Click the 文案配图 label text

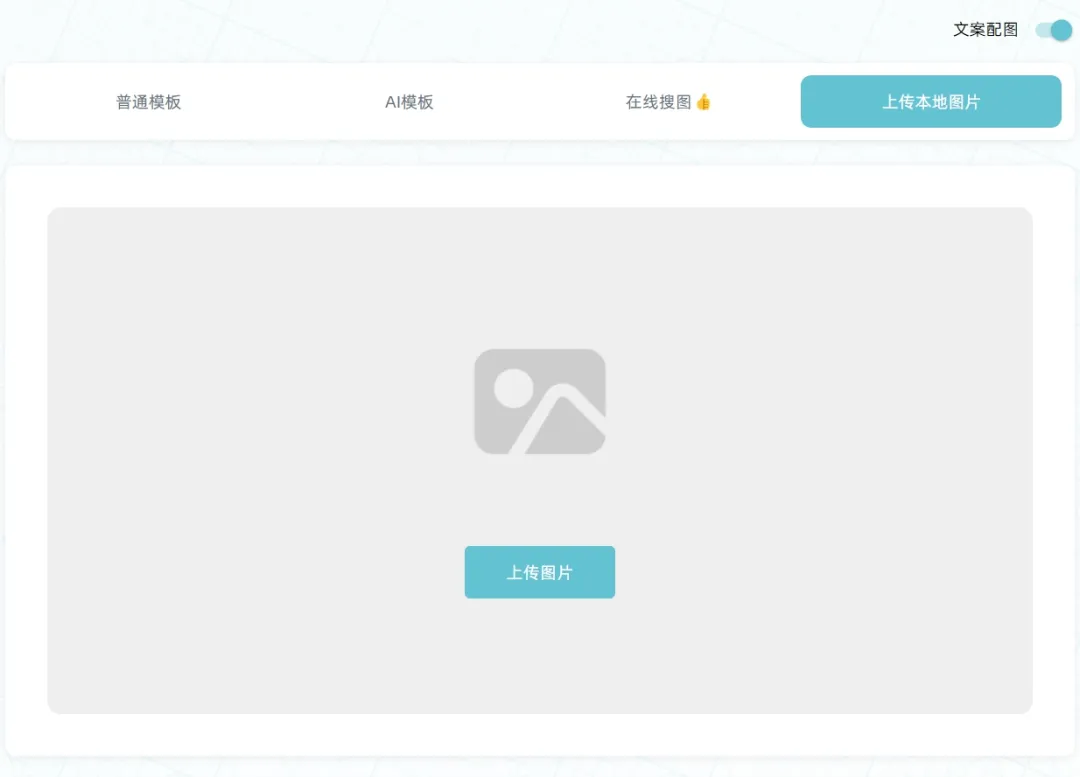(x=985, y=30)
